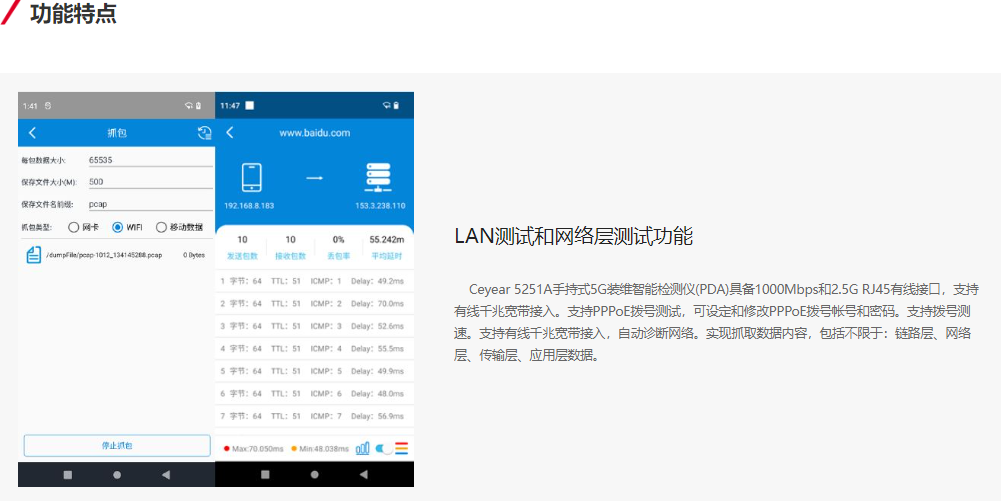
Task: Tap back arrow beside www.baidu.com
Action: click(230, 133)
